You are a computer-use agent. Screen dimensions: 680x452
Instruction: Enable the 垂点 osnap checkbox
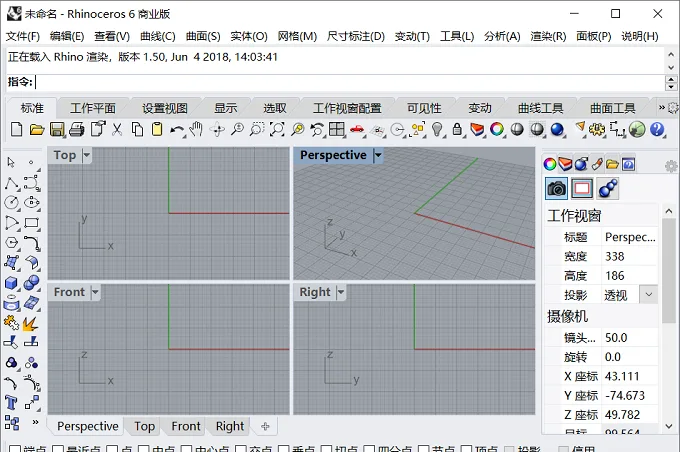tap(283, 449)
